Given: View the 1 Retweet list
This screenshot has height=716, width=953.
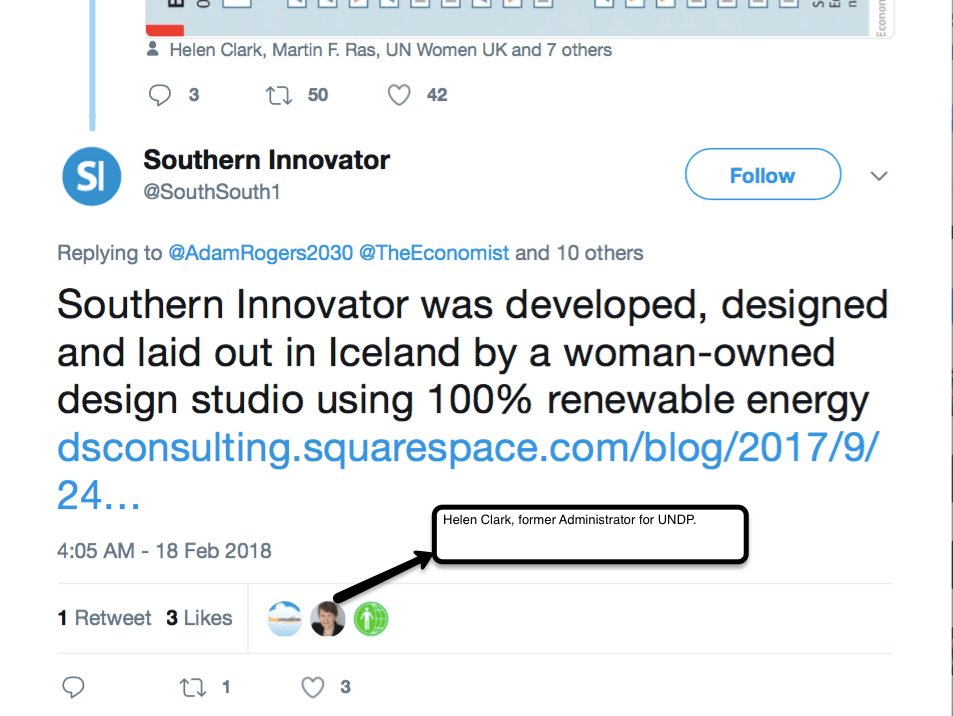Looking at the screenshot, I should pyautogui.click(x=104, y=618).
